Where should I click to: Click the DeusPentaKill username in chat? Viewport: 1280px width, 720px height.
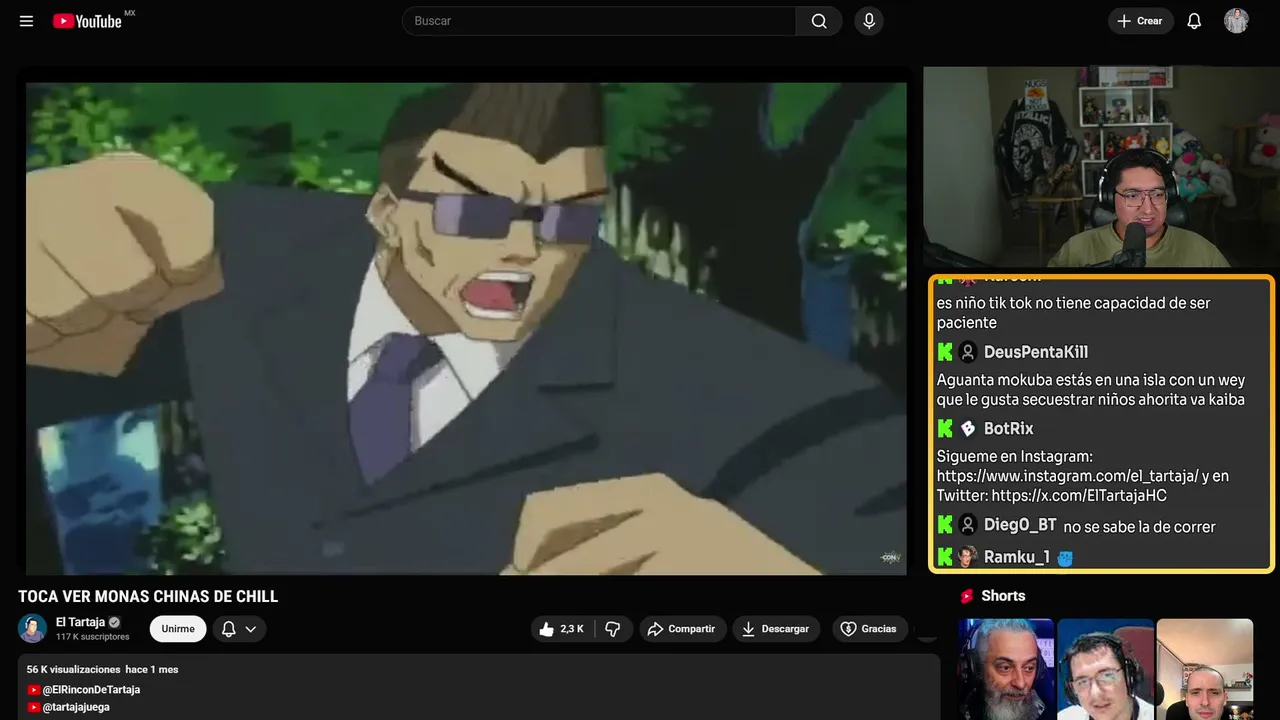[1036, 352]
